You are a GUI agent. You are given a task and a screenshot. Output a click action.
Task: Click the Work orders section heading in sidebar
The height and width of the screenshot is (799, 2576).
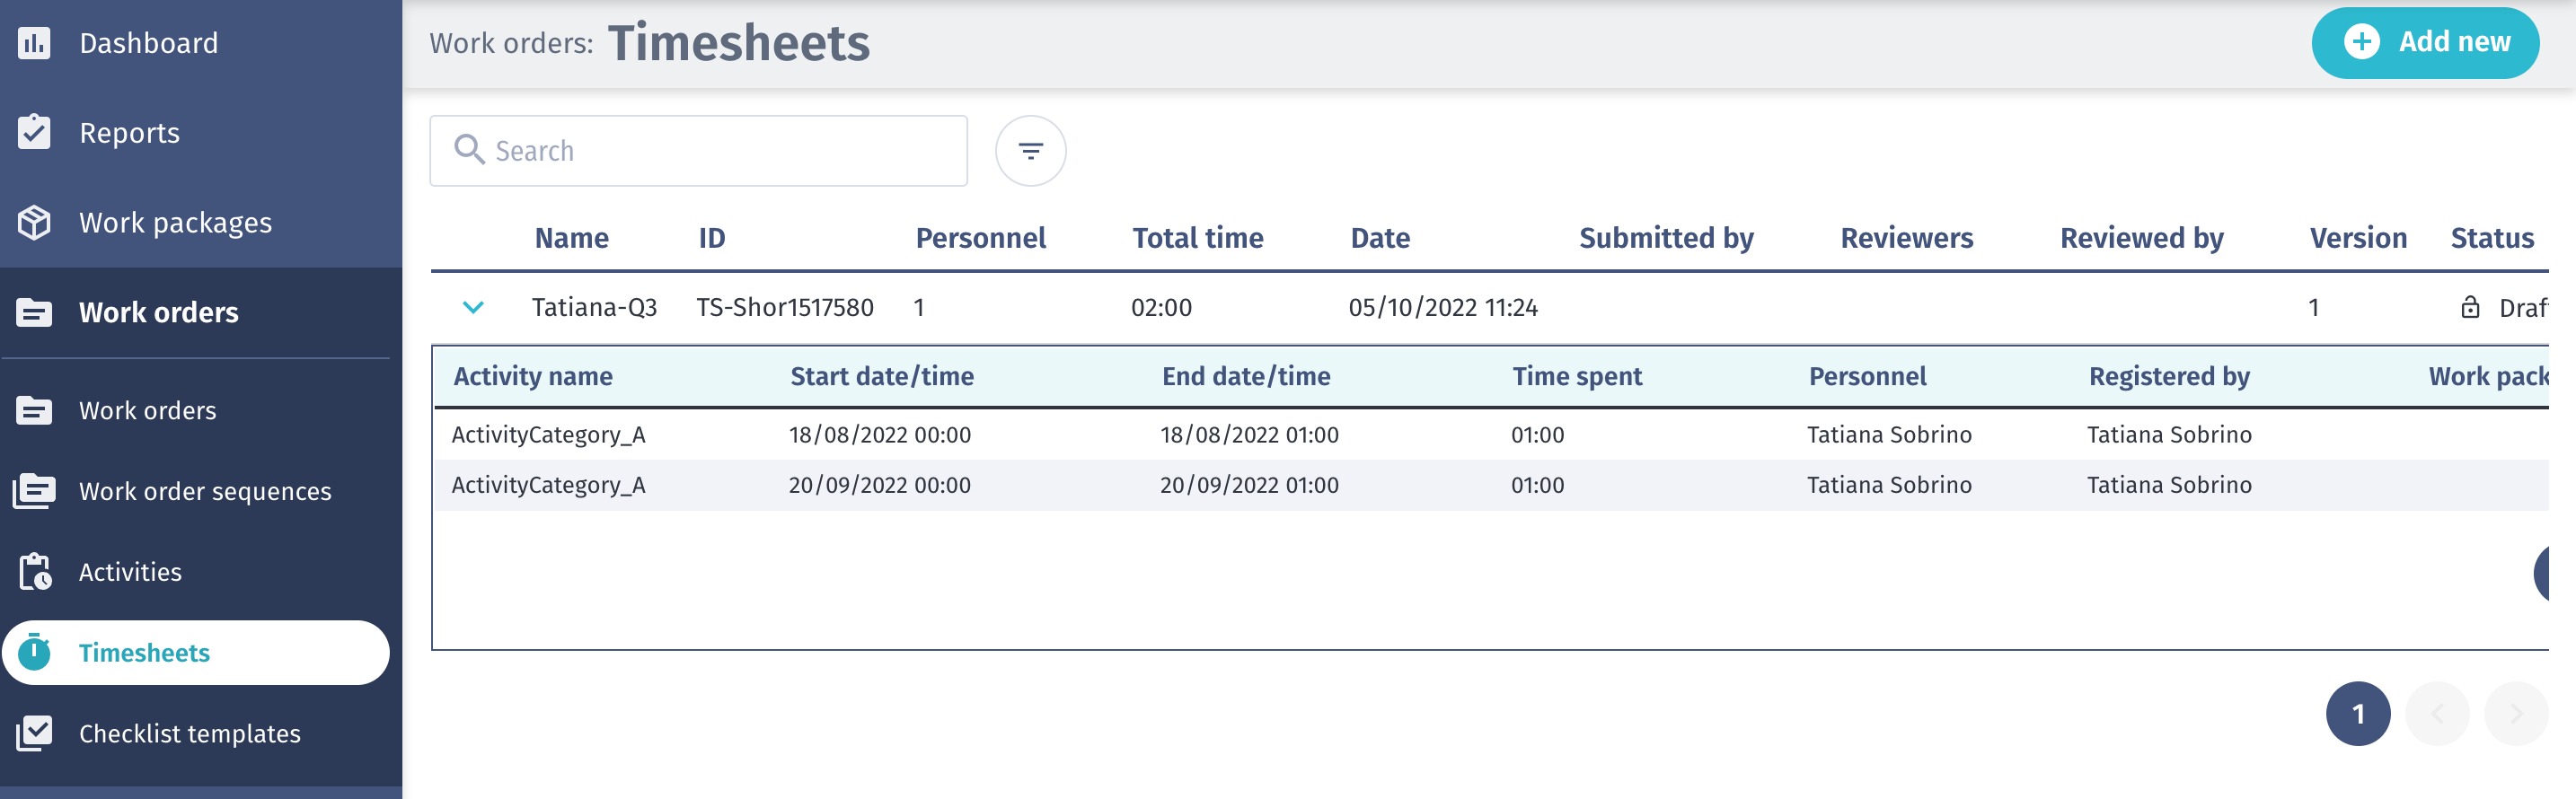pos(158,313)
